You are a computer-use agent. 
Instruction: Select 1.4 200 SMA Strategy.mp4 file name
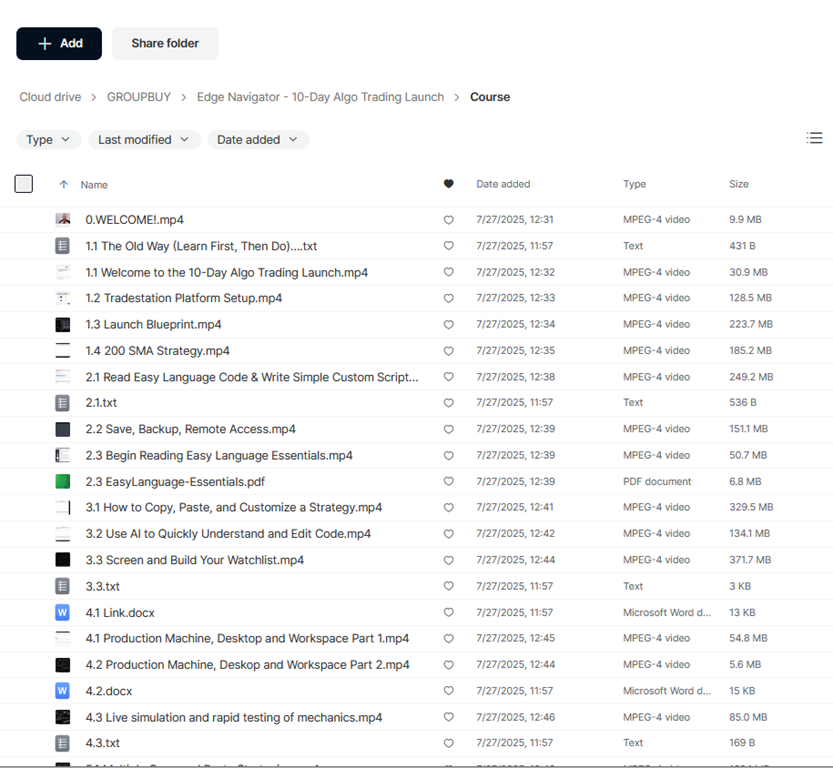pyautogui.click(x=158, y=351)
